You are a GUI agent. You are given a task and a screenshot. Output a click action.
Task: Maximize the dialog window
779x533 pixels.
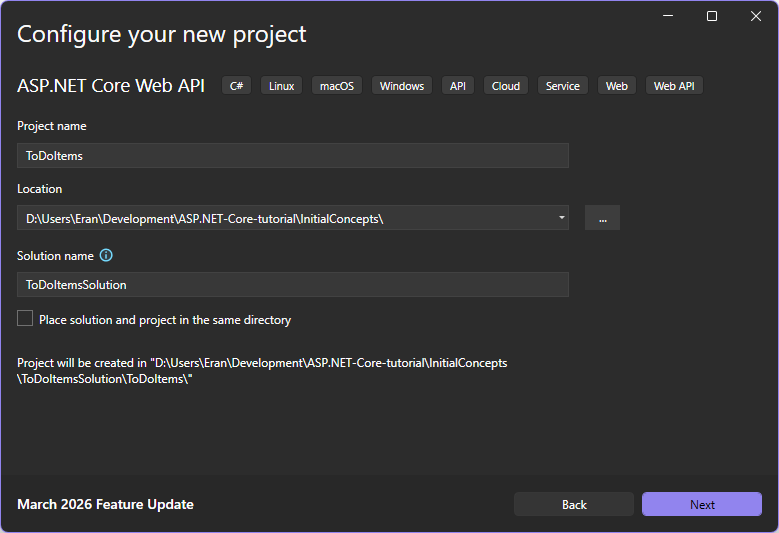[711, 16]
